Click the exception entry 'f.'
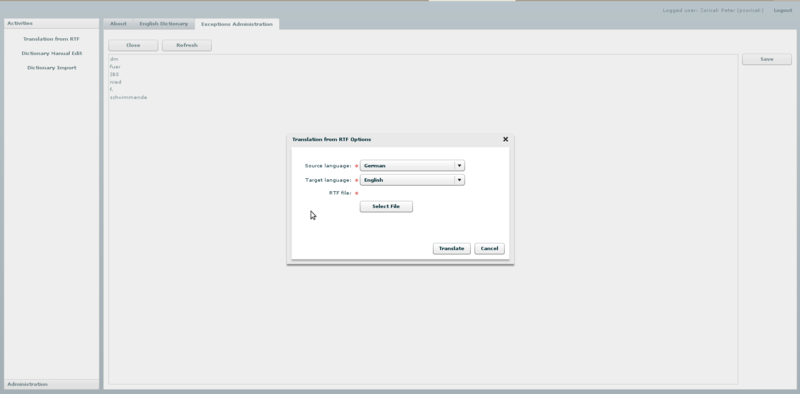800x394 pixels. [x=111, y=90]
